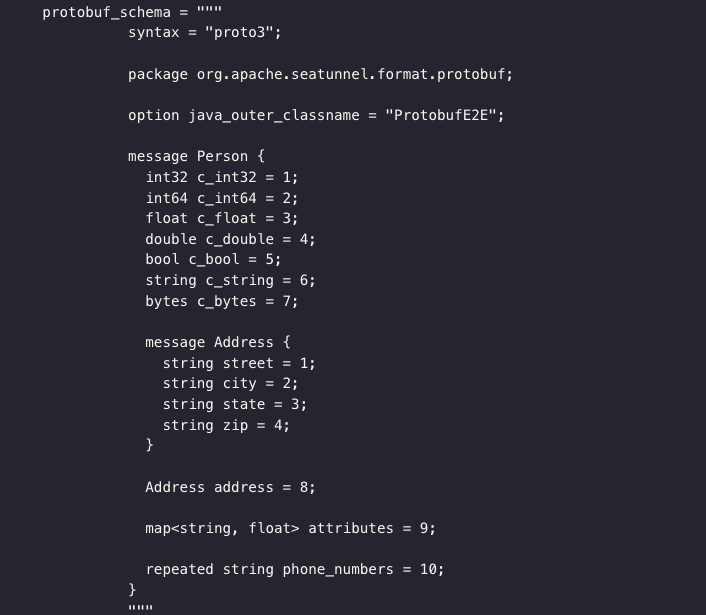Image resolution: width=706 pixels, height=615 pixels.
Task: Place cursor on syntax = "proto3" line
Action: coord(204,32)
